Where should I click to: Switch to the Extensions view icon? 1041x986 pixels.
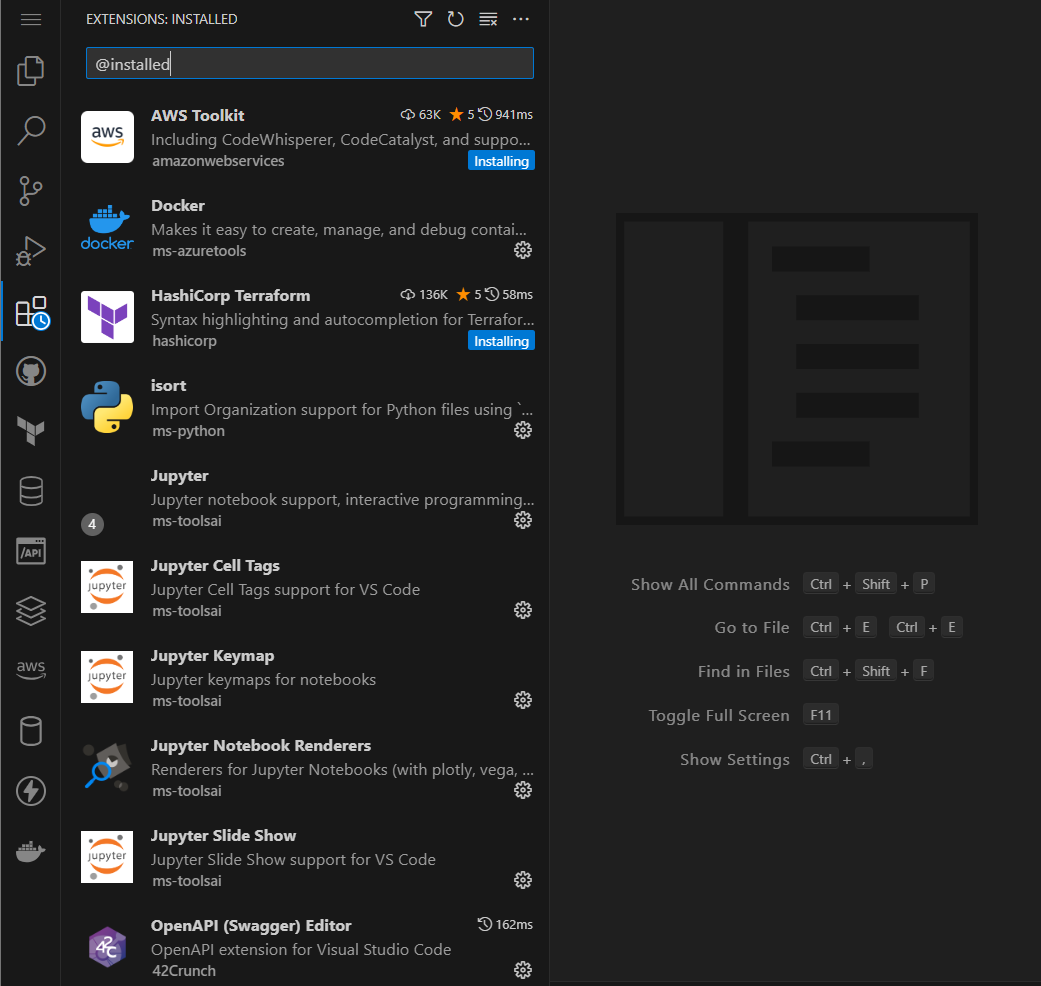[x=30, y=311]
